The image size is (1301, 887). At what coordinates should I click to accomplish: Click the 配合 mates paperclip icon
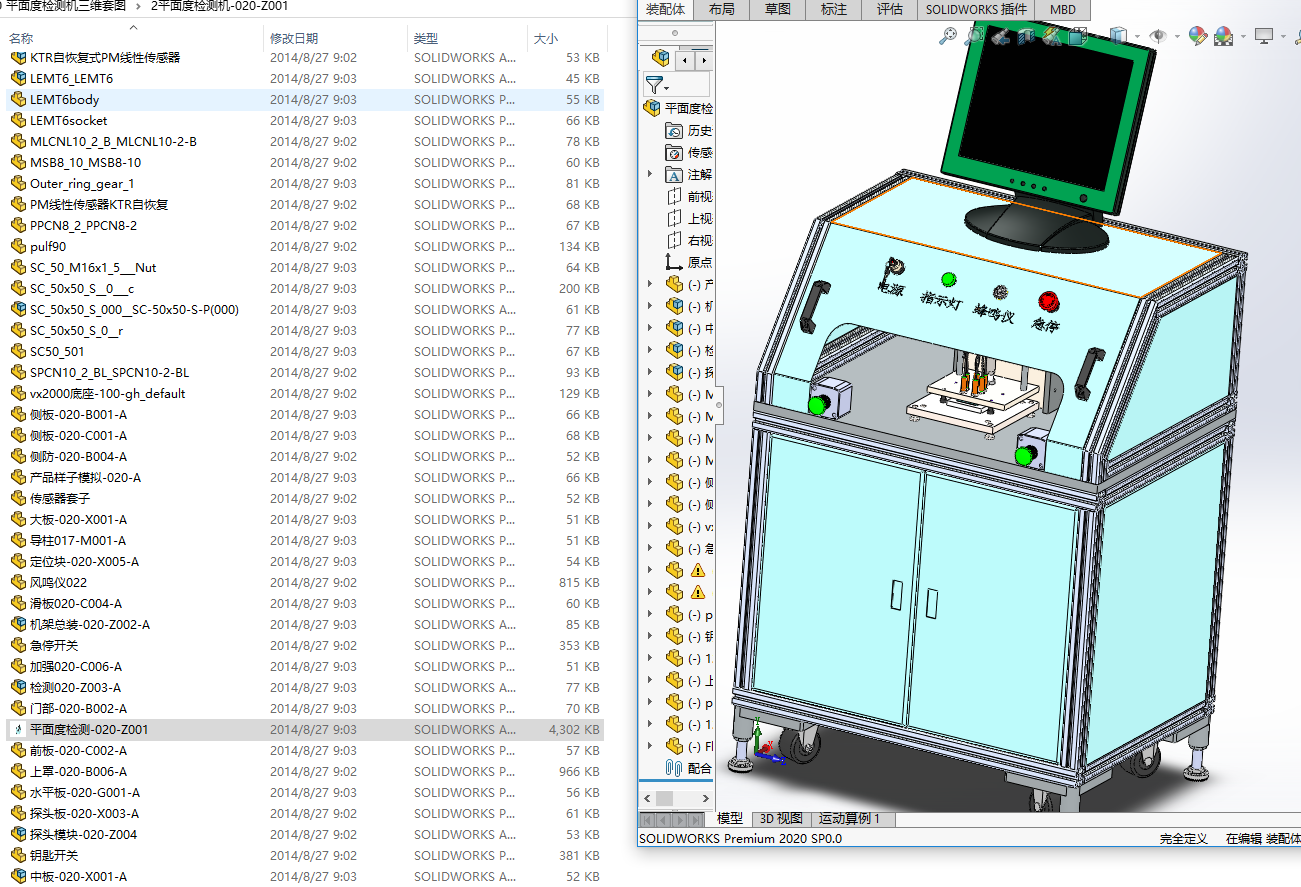tap(674, 768)
